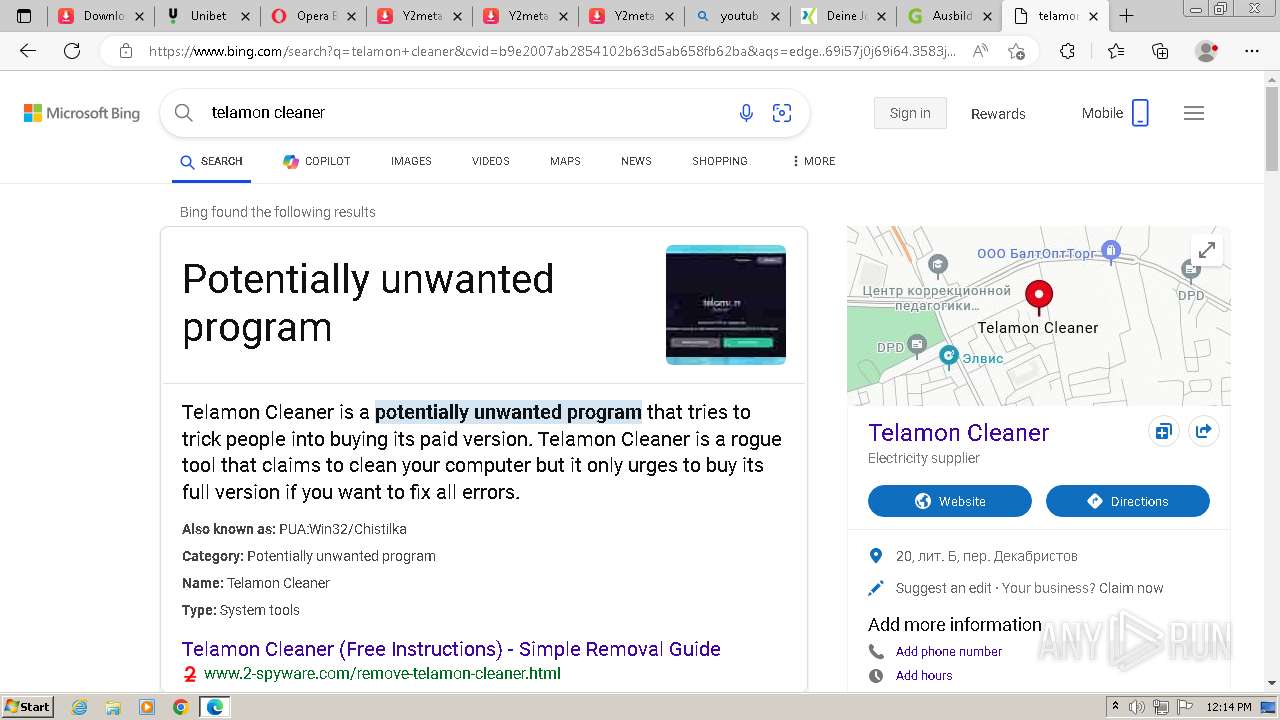Switch to COPILOT tab
Viewport: 1280px width, 720px height.
click(x=316, y=161)
